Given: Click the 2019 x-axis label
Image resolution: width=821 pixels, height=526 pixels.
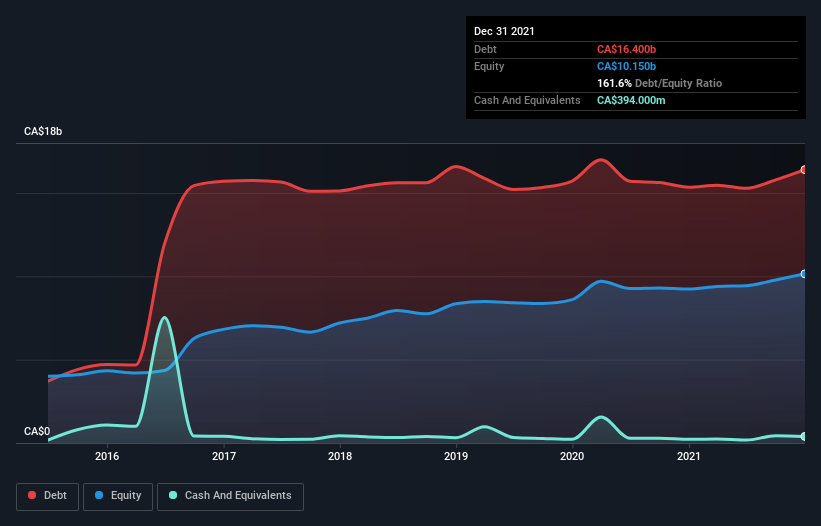Looking at the screenshot, I should tap(456, 456).
